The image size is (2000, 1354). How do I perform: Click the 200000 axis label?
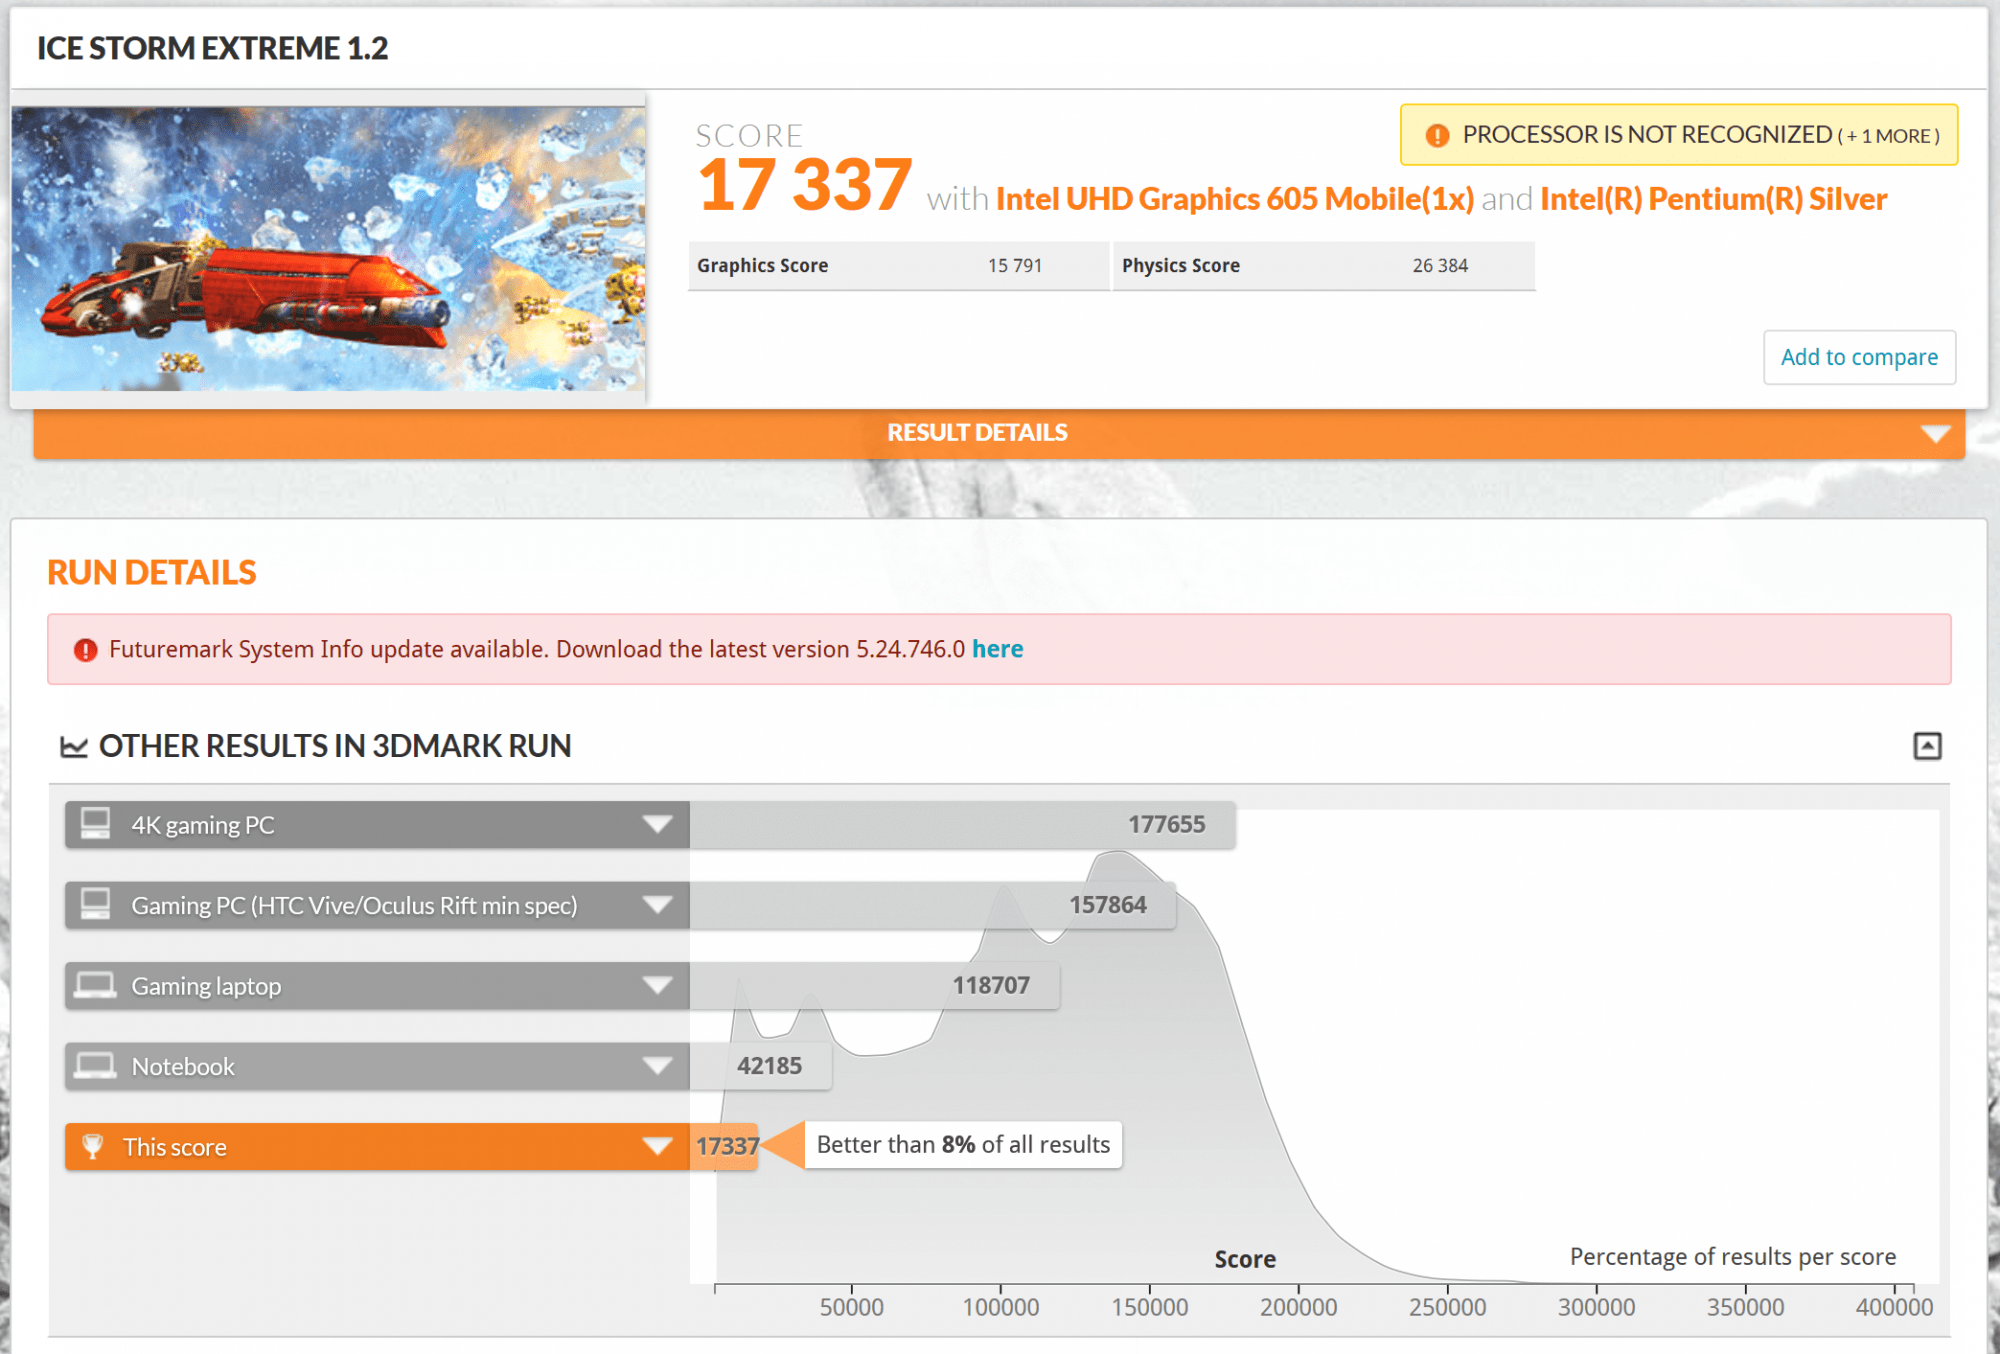click(1298, 1307)
